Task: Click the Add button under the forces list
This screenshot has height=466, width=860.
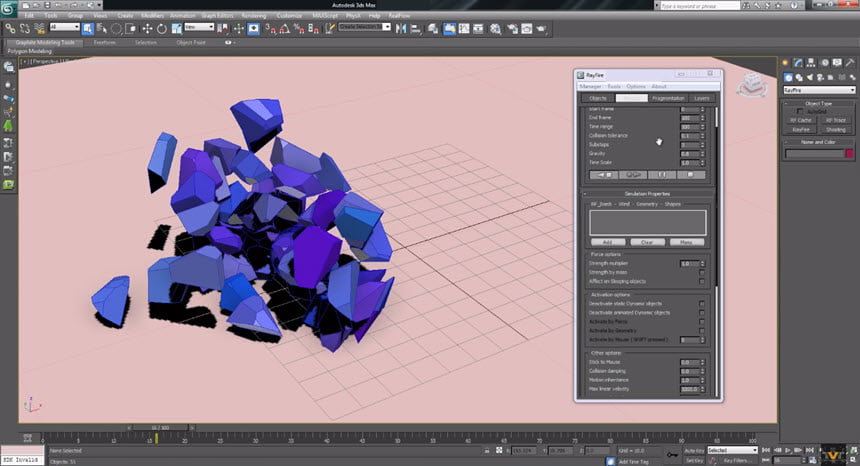Action: coord(608,242)
